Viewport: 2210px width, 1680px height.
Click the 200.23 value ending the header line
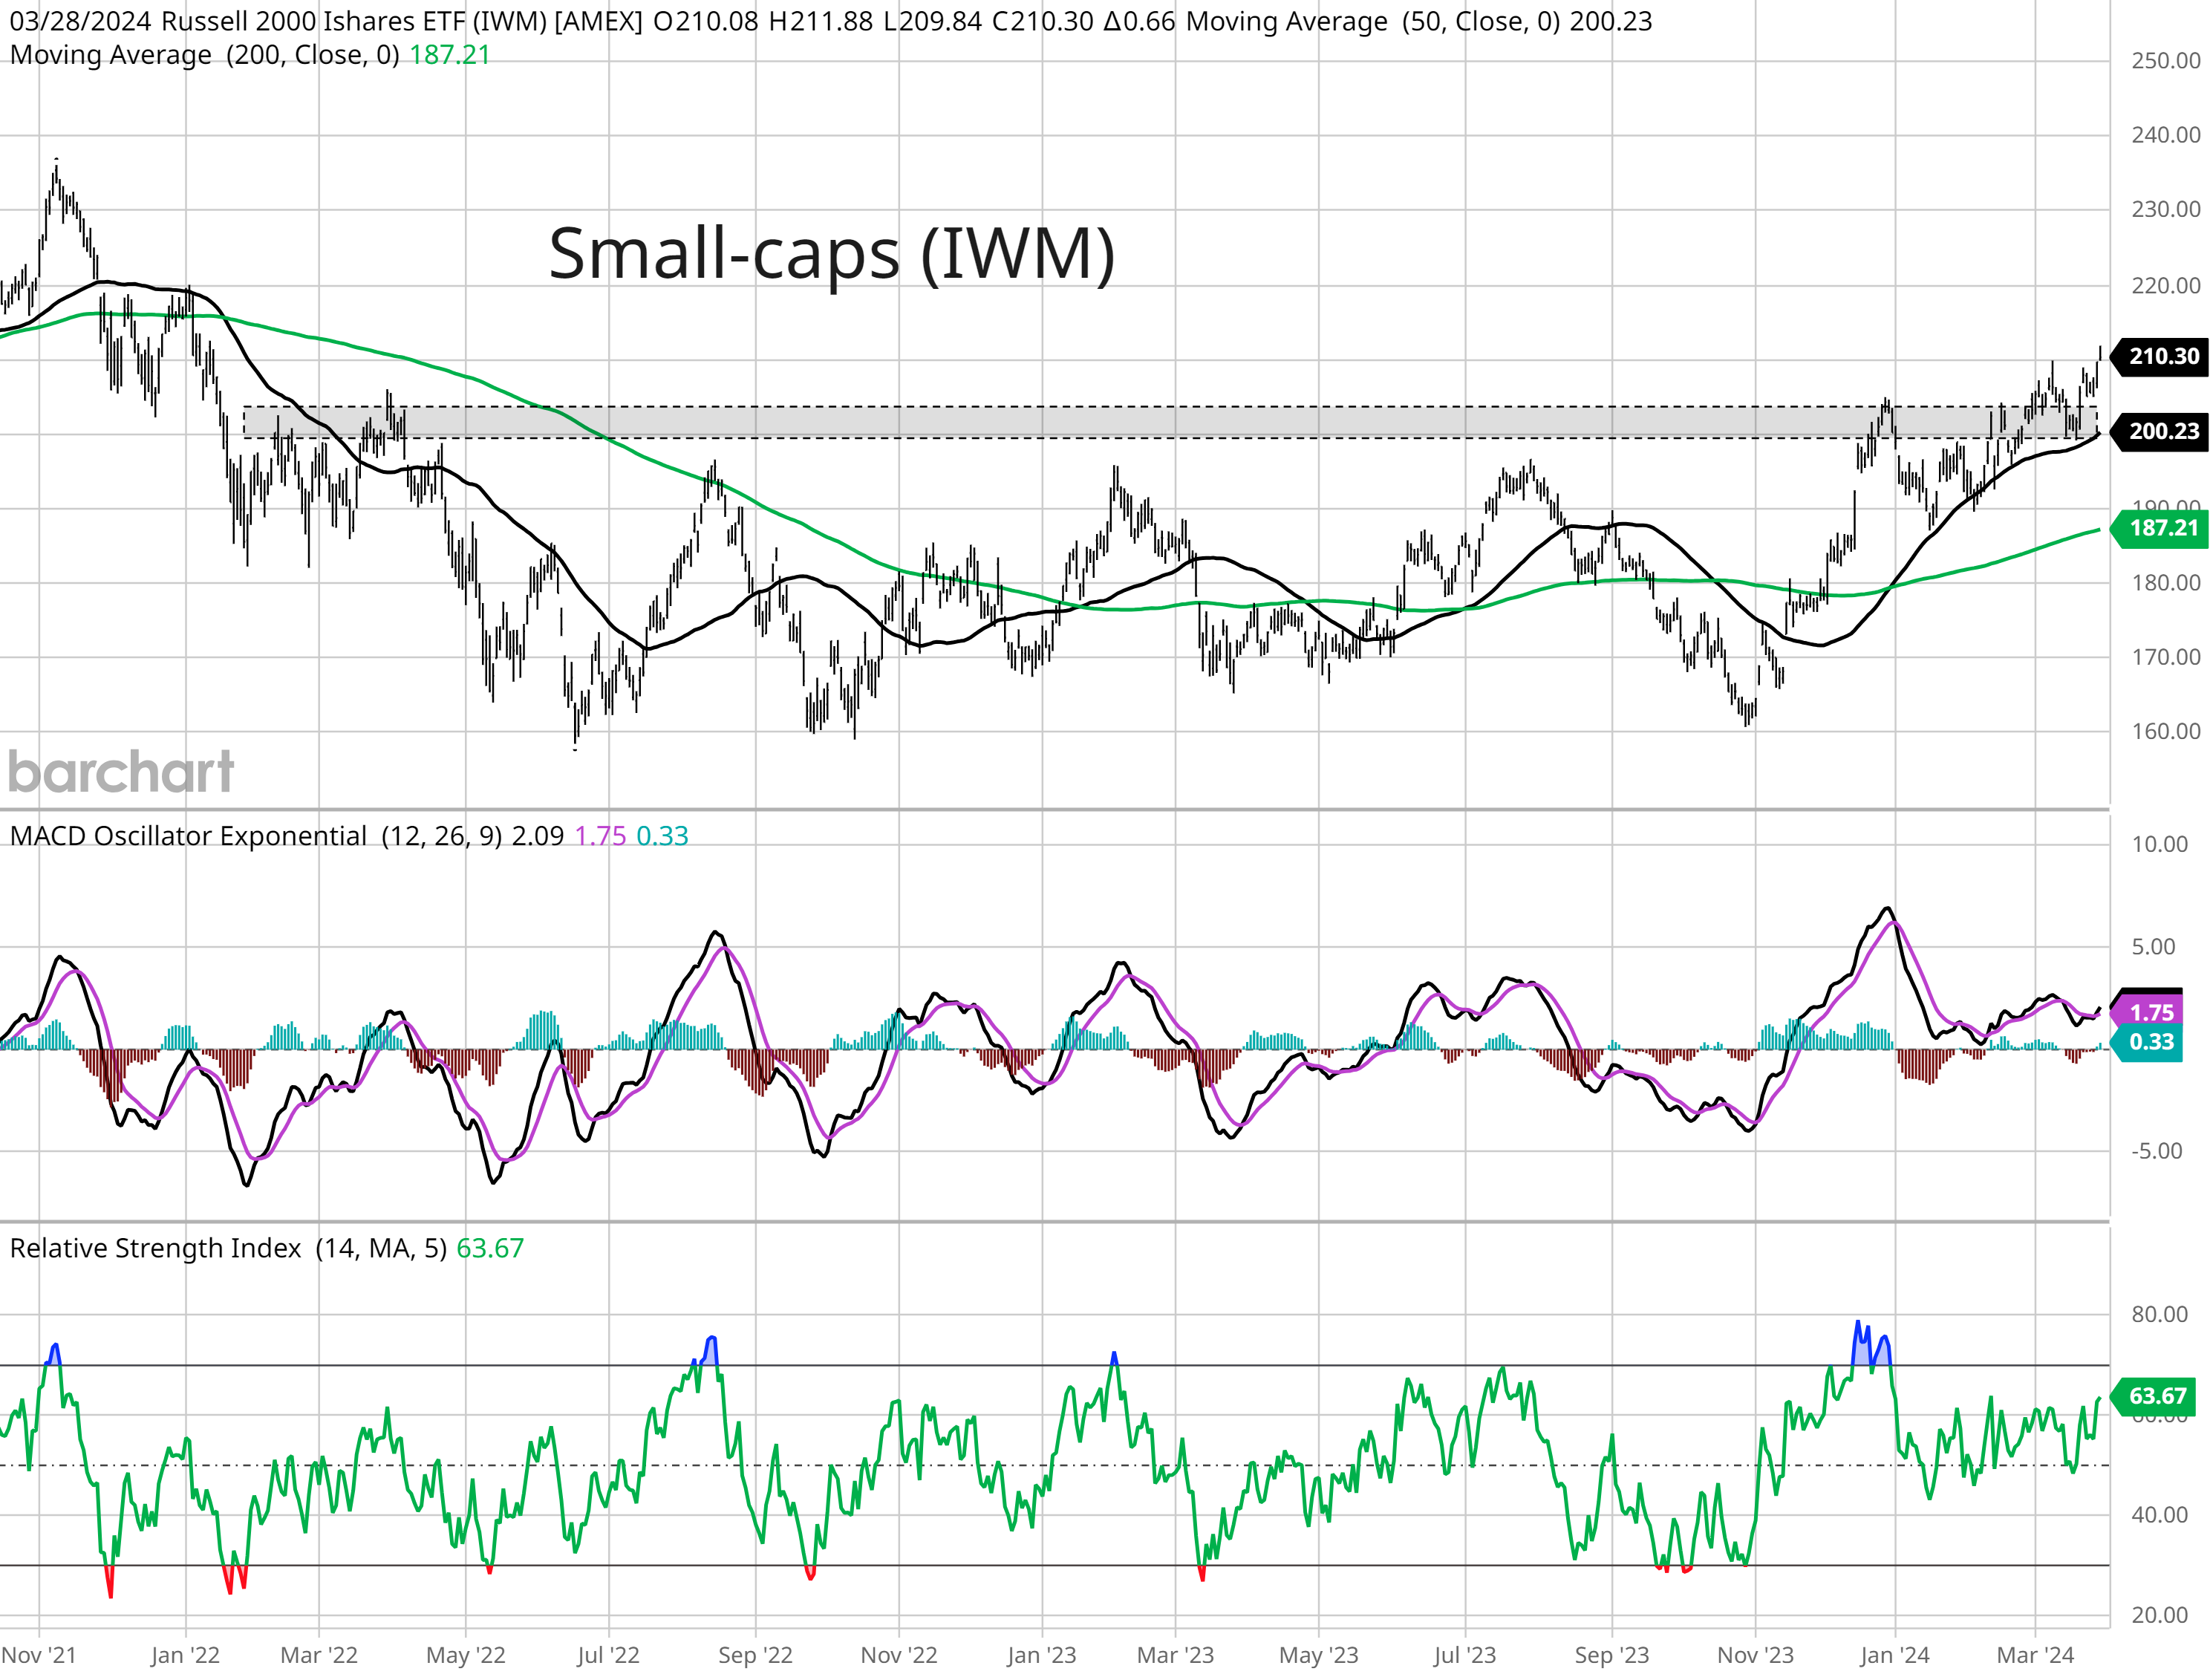[x=1611, y=22]
